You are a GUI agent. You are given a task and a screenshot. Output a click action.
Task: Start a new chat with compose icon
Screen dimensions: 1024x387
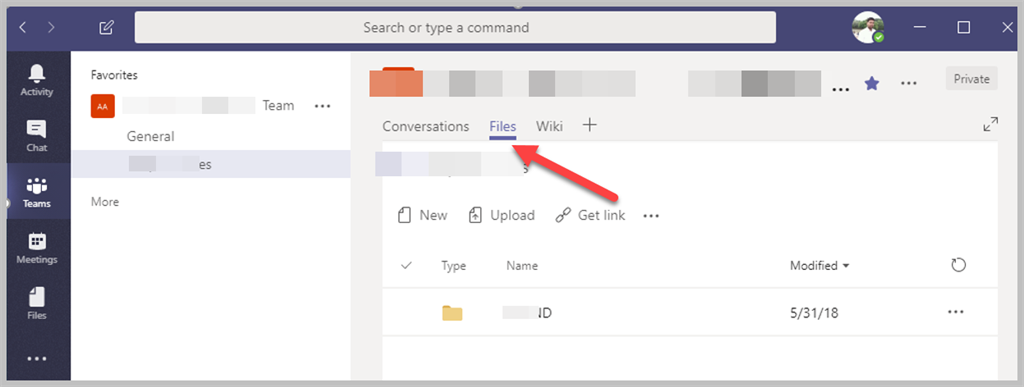pos(106,27)
